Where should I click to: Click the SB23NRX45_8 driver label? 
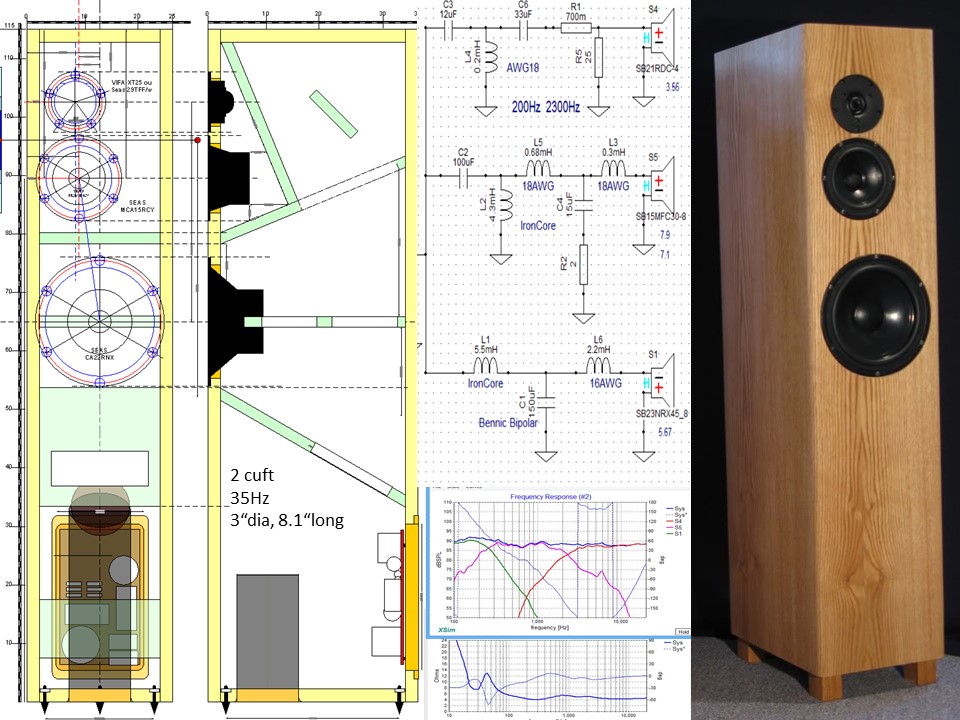tap(662, 413)
